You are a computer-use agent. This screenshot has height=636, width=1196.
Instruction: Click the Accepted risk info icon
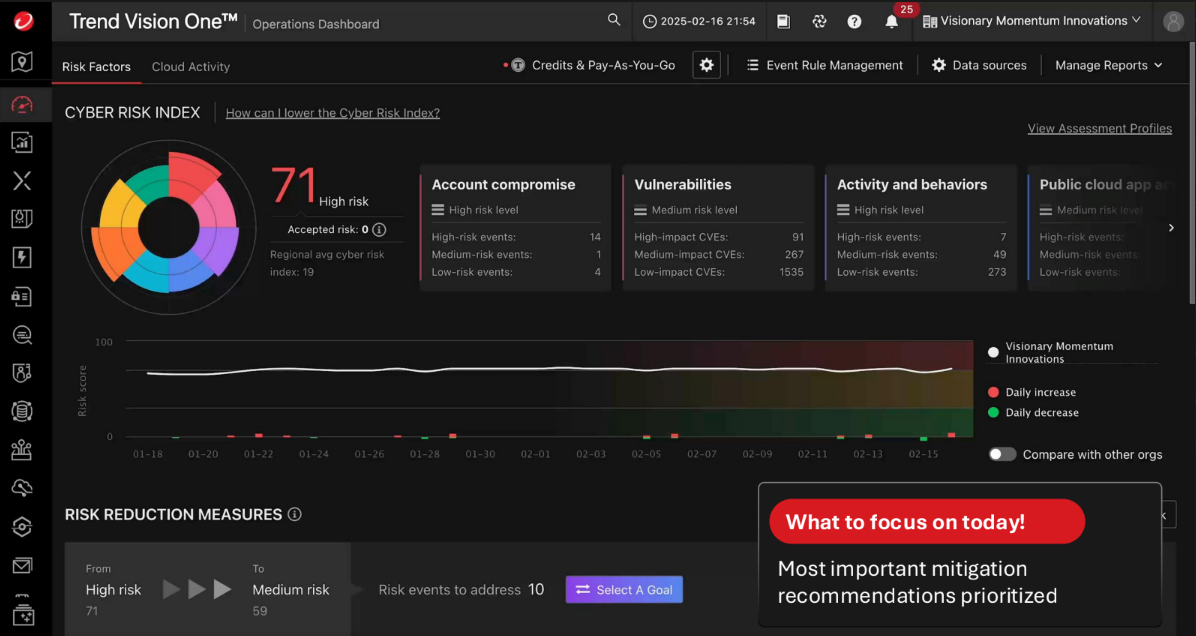pyautogui.click(x=379, y=230)
